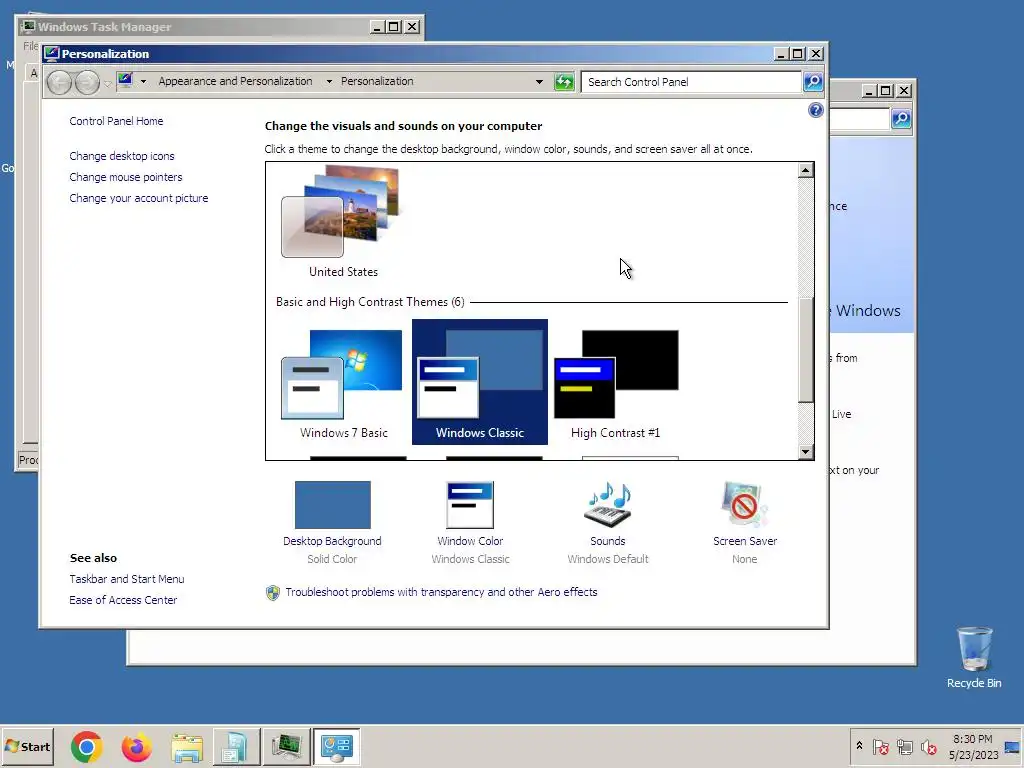This screenshot has width=1024, height=768.
Task: Click the Windows Task Manager title icon
Action: [28, 27]
